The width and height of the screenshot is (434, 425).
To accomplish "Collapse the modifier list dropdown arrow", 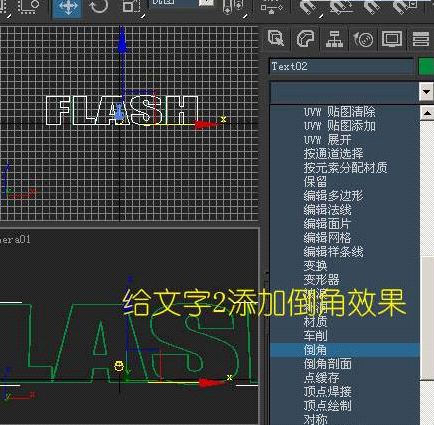I will point(426,91).
